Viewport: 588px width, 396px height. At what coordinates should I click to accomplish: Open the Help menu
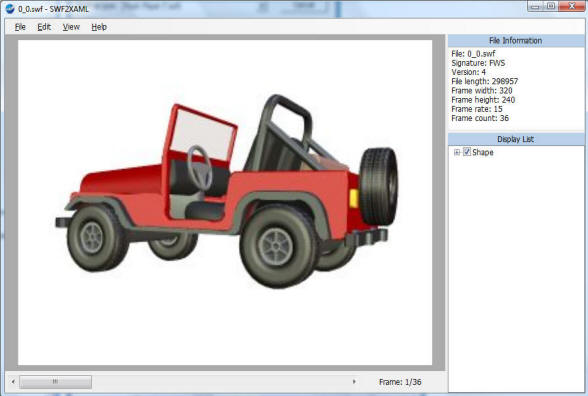[99, 27]
